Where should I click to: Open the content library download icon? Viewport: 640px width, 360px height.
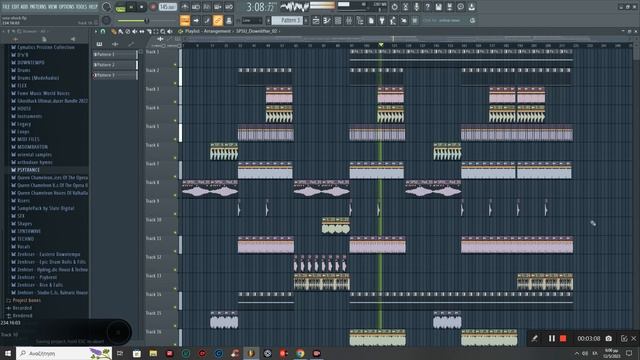pos(472,7)
